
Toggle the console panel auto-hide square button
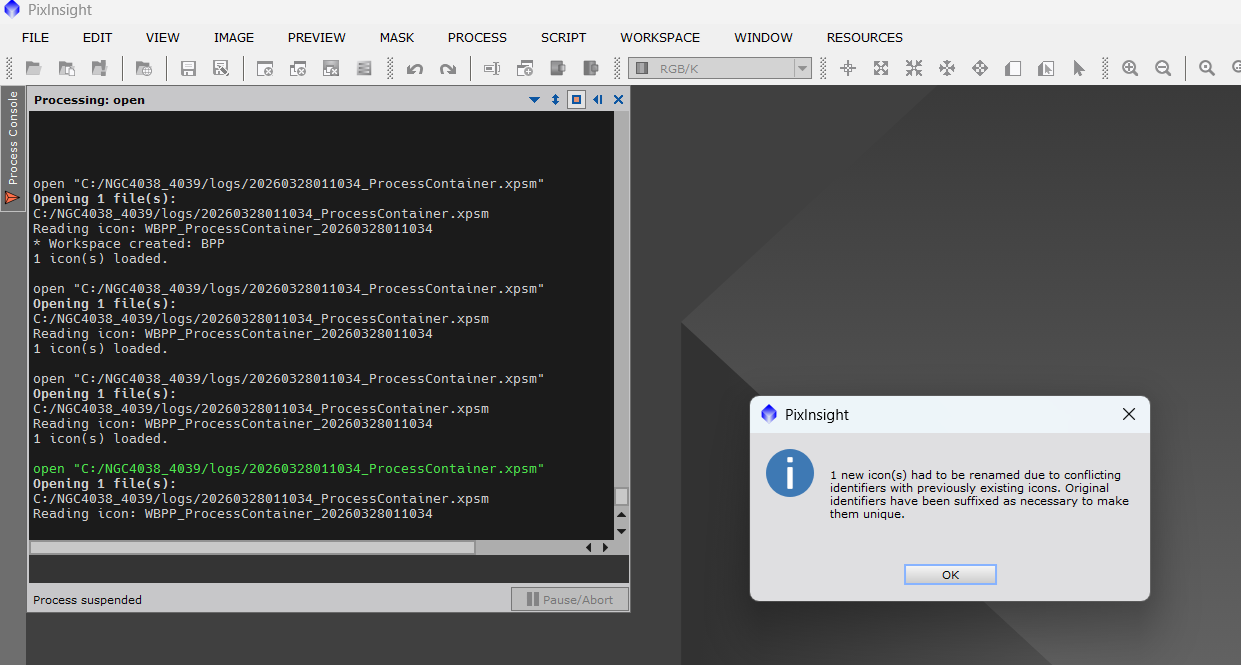pos(576,100)
